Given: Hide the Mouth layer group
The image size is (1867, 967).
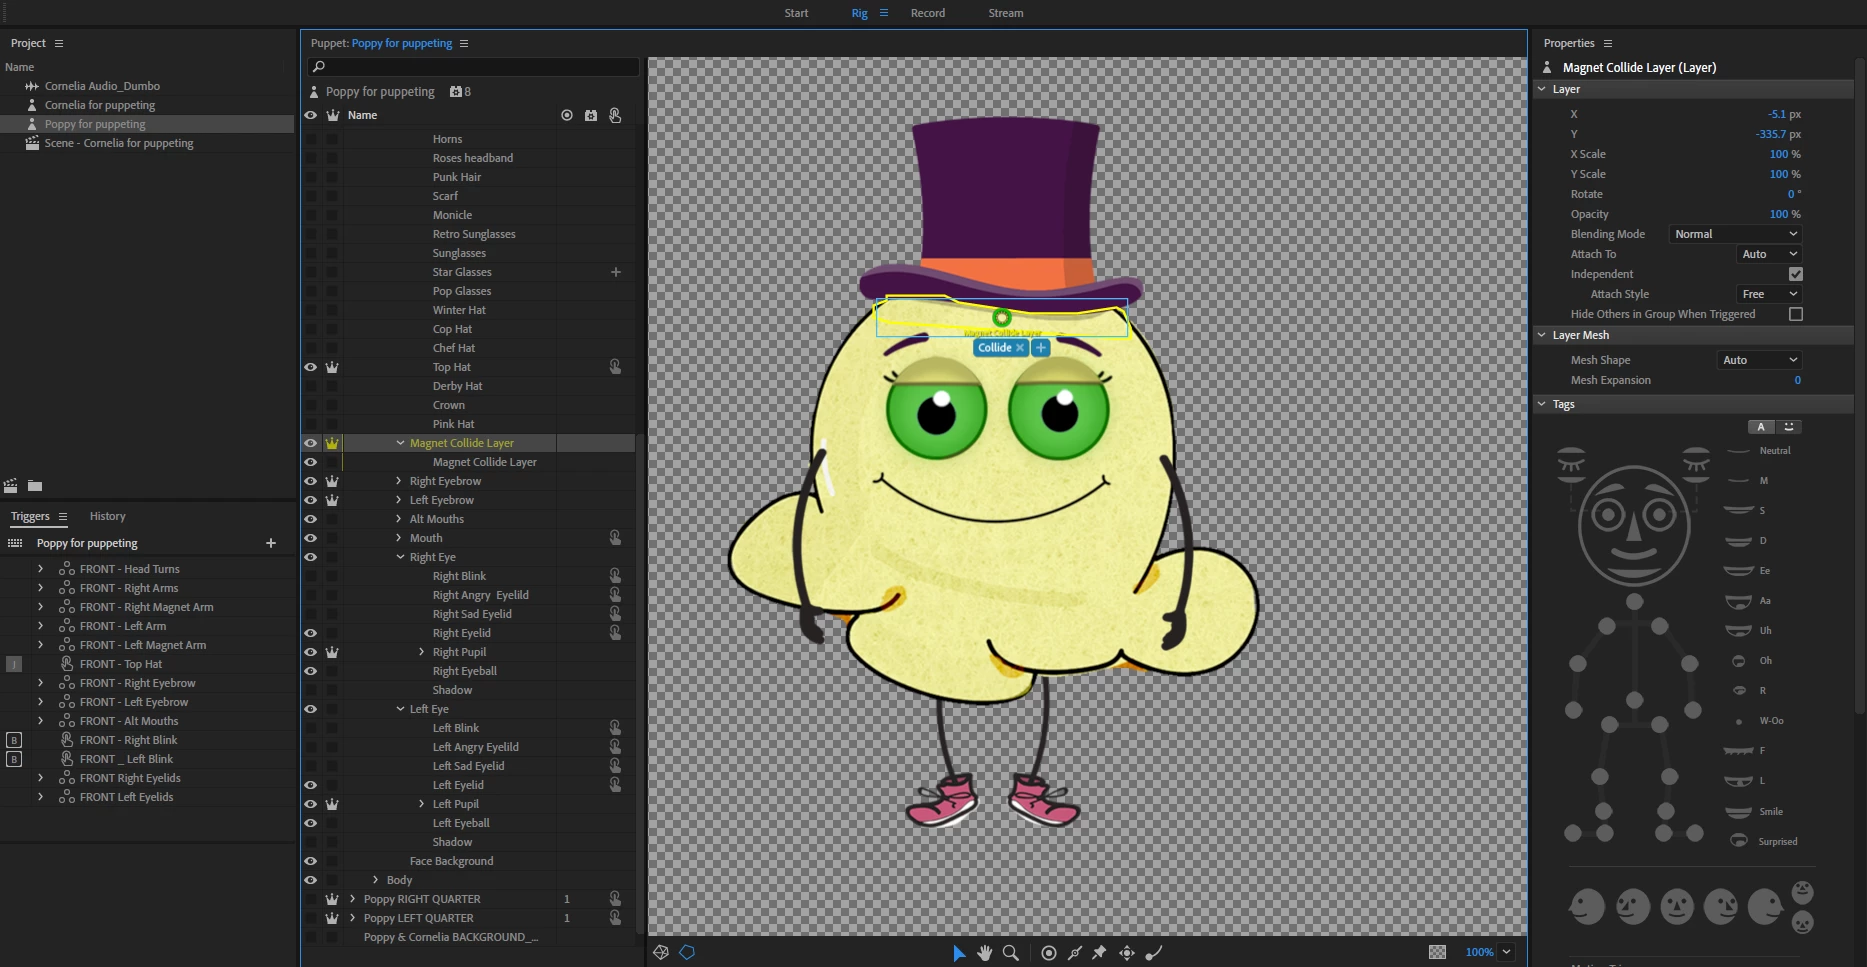Looking at the screenshot, I should coord(311,538).
